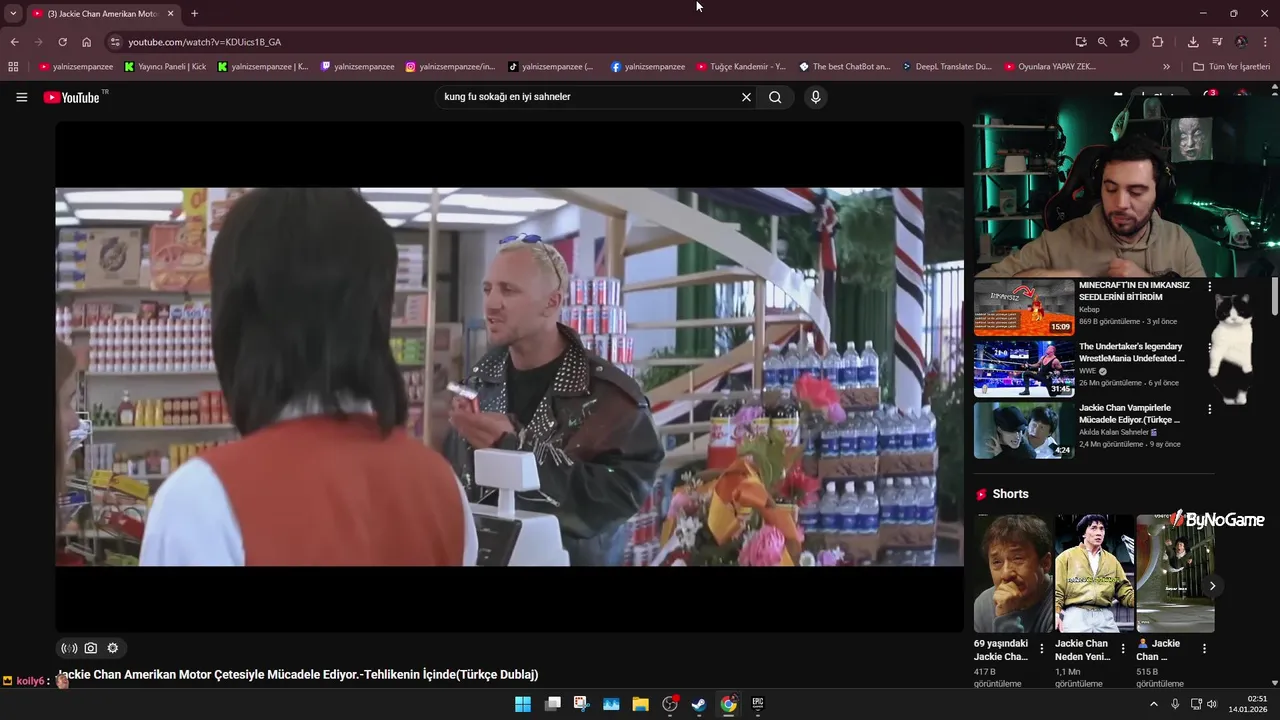Open Tuğçe Kandemir bookmark

pyautogui.click(x=741, y=67)
